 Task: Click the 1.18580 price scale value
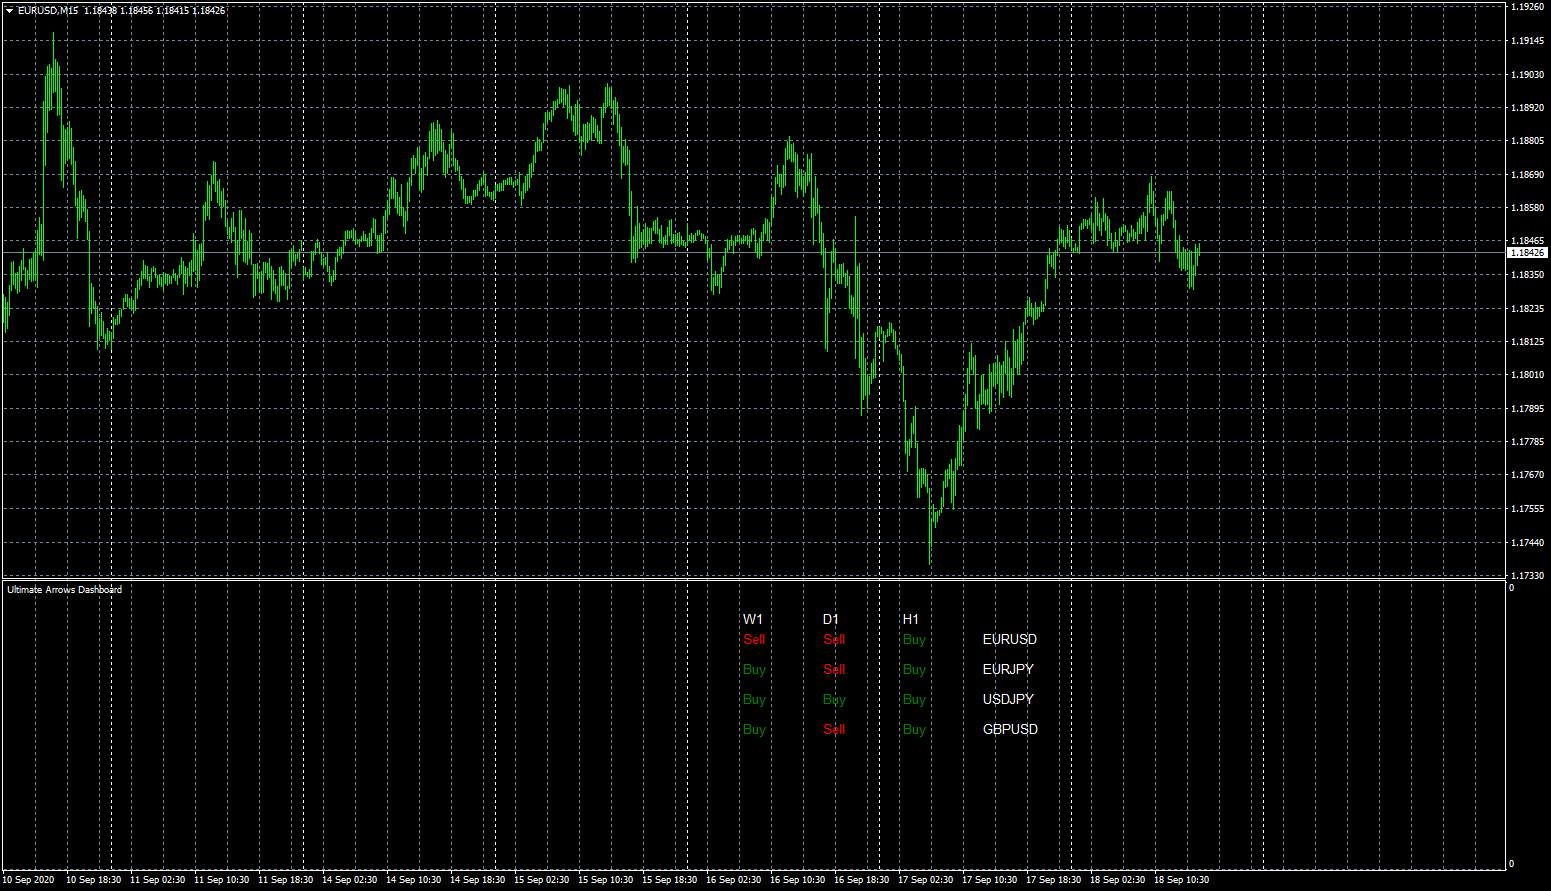coord(1527,208)
